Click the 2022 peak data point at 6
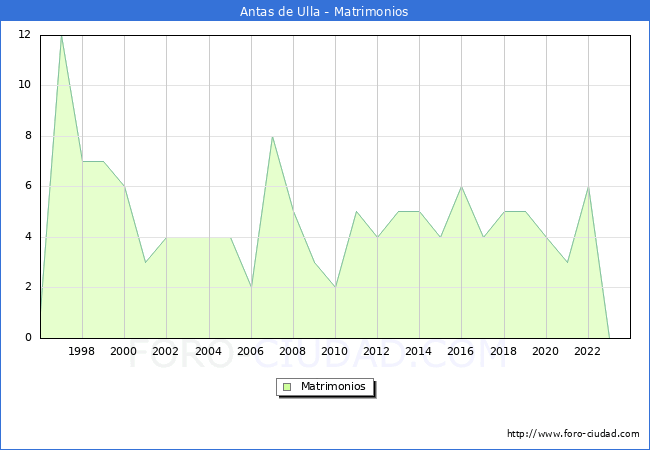This screenshot has width=650, height=450. tap(588, 187)
